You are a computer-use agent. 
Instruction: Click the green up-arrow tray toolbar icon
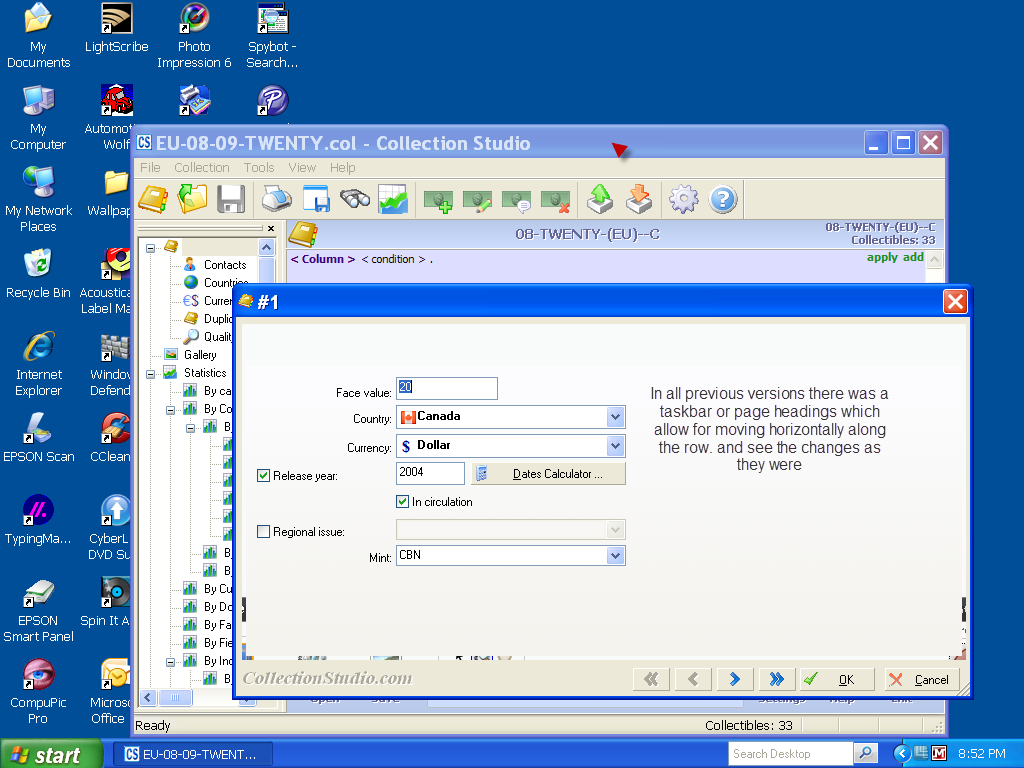[x=600, y=199]
